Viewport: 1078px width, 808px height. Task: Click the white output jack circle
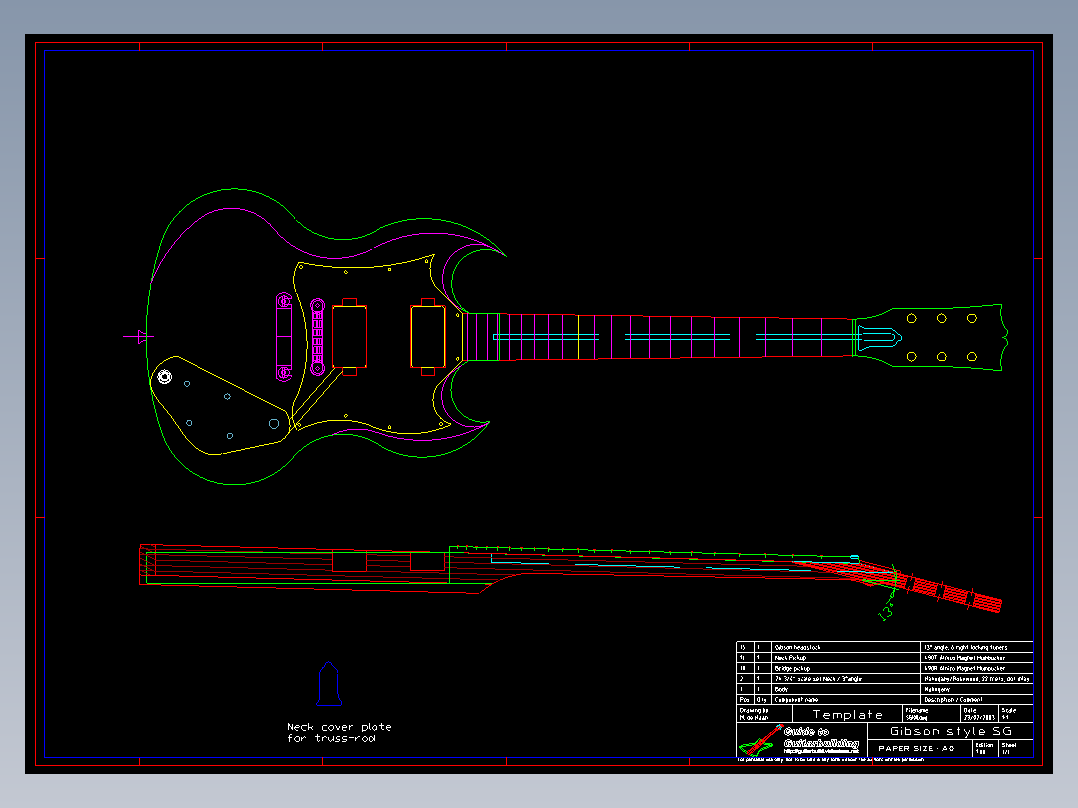(x=164, y=377)
